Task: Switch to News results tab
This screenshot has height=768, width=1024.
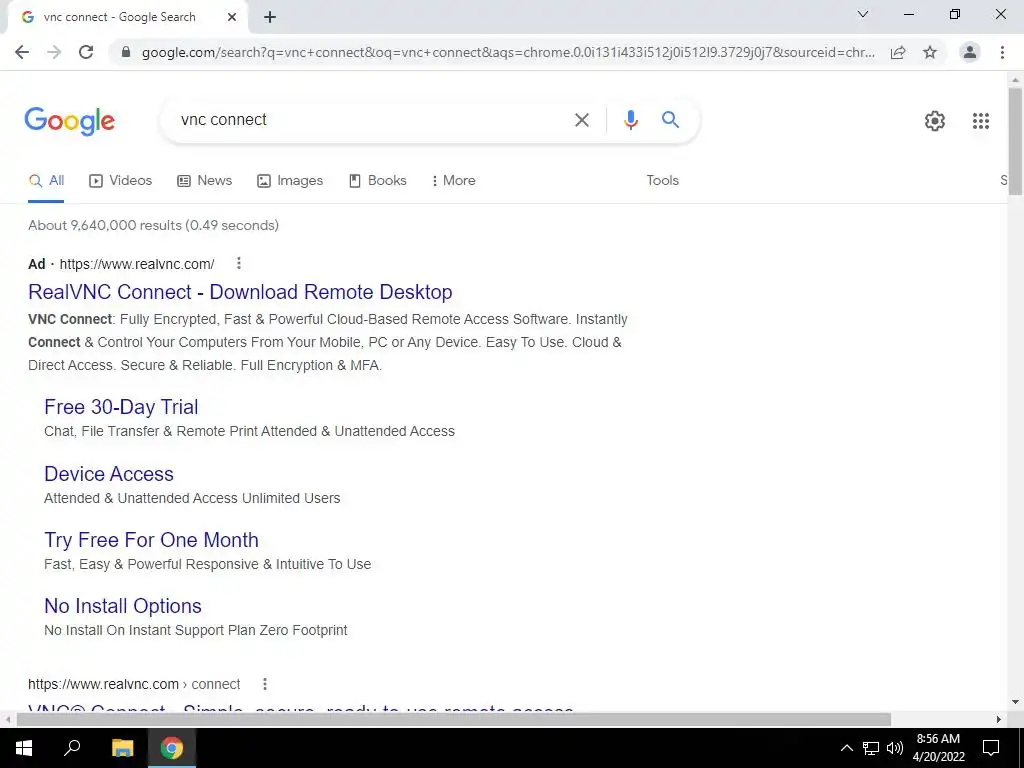Action: [204, 181]
